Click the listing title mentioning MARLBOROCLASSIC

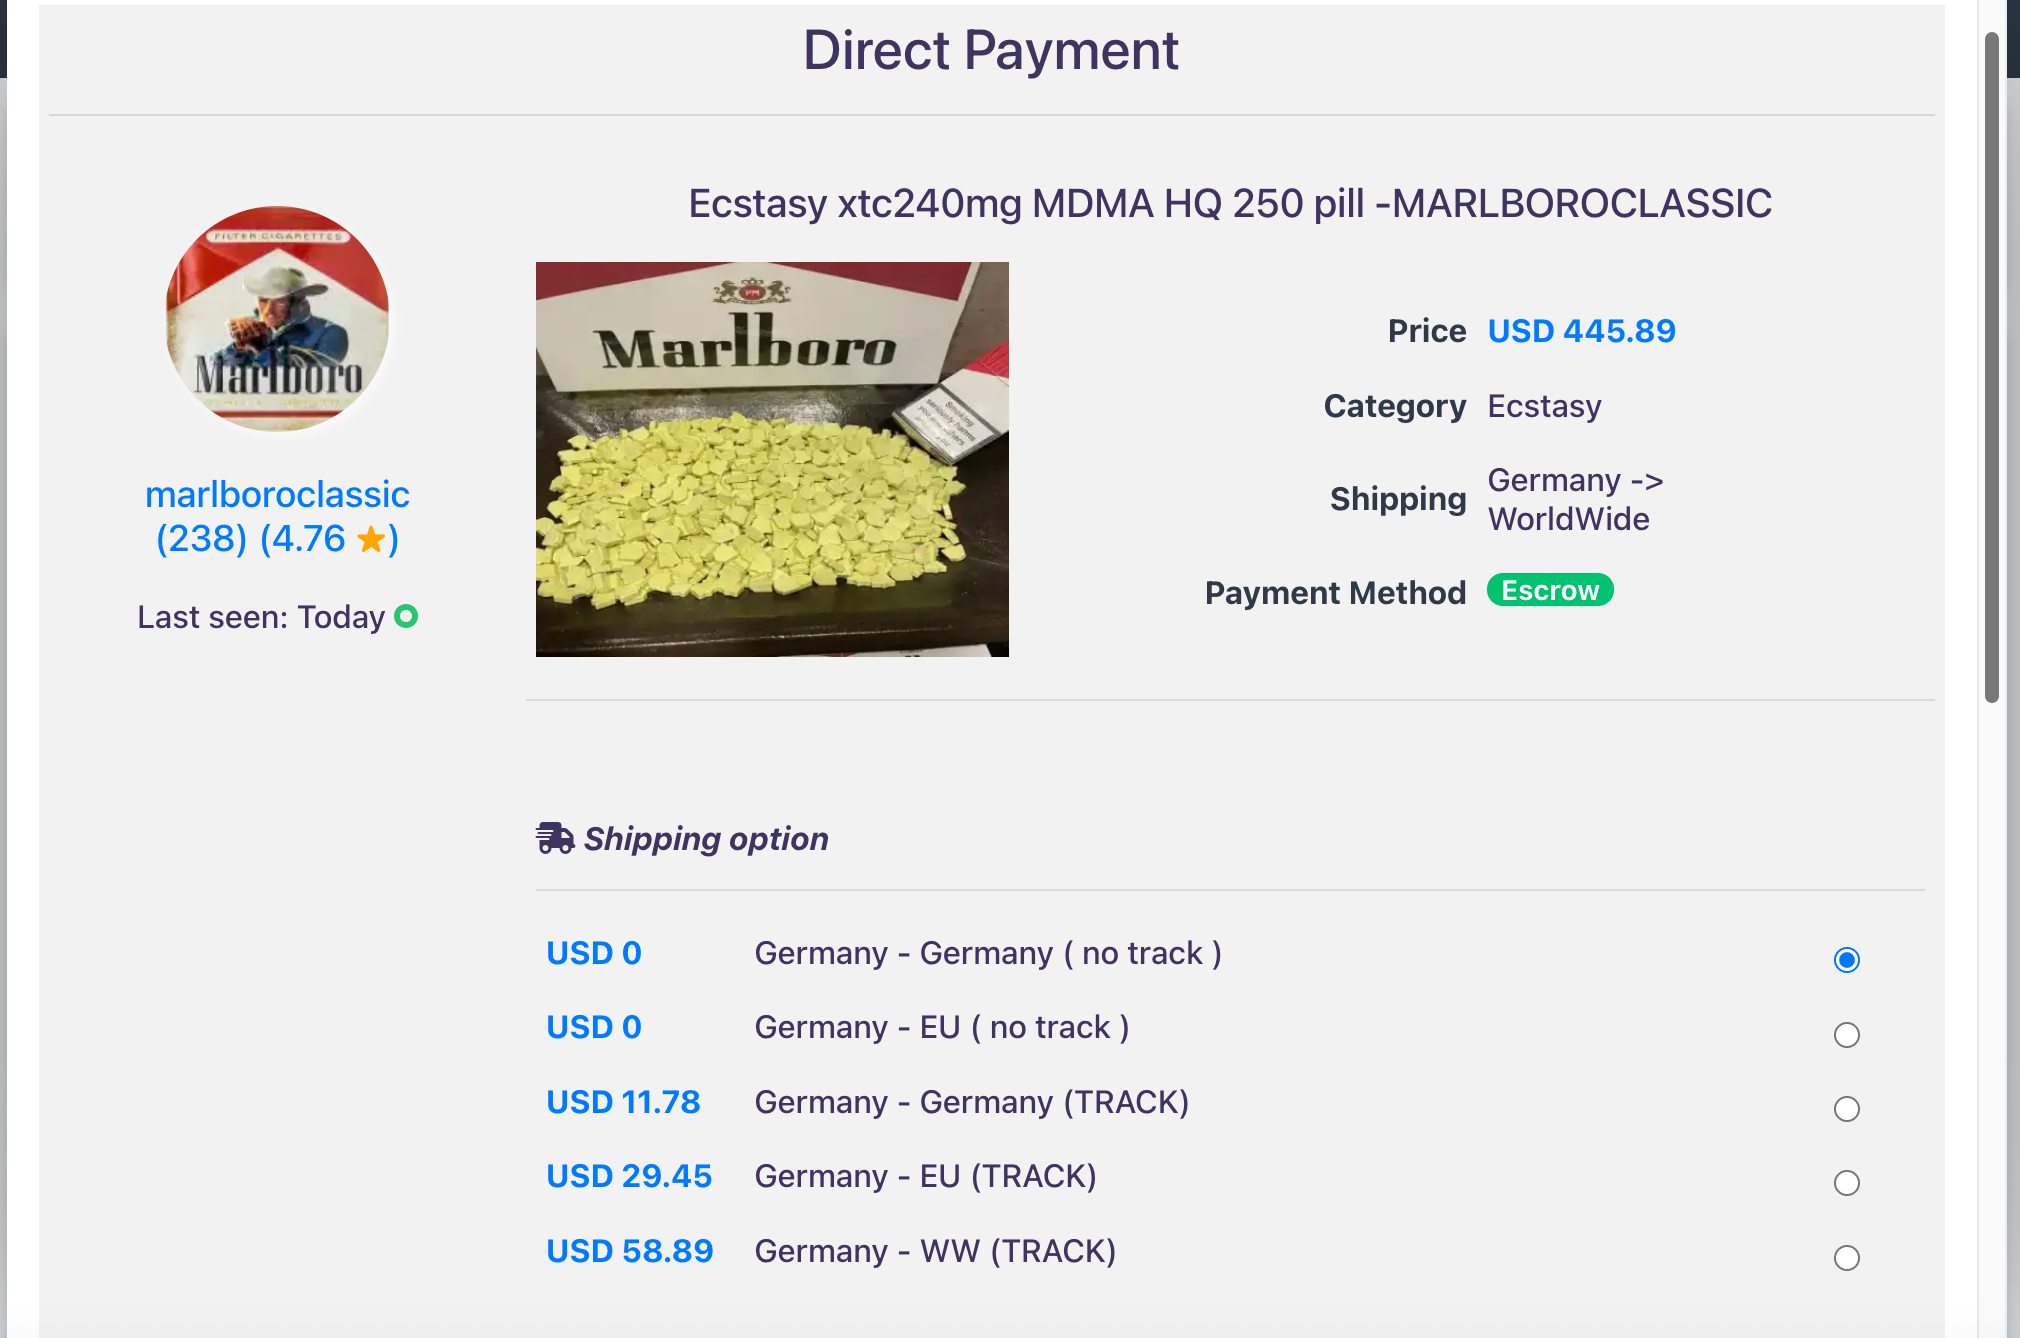(x=1230, y=203)
